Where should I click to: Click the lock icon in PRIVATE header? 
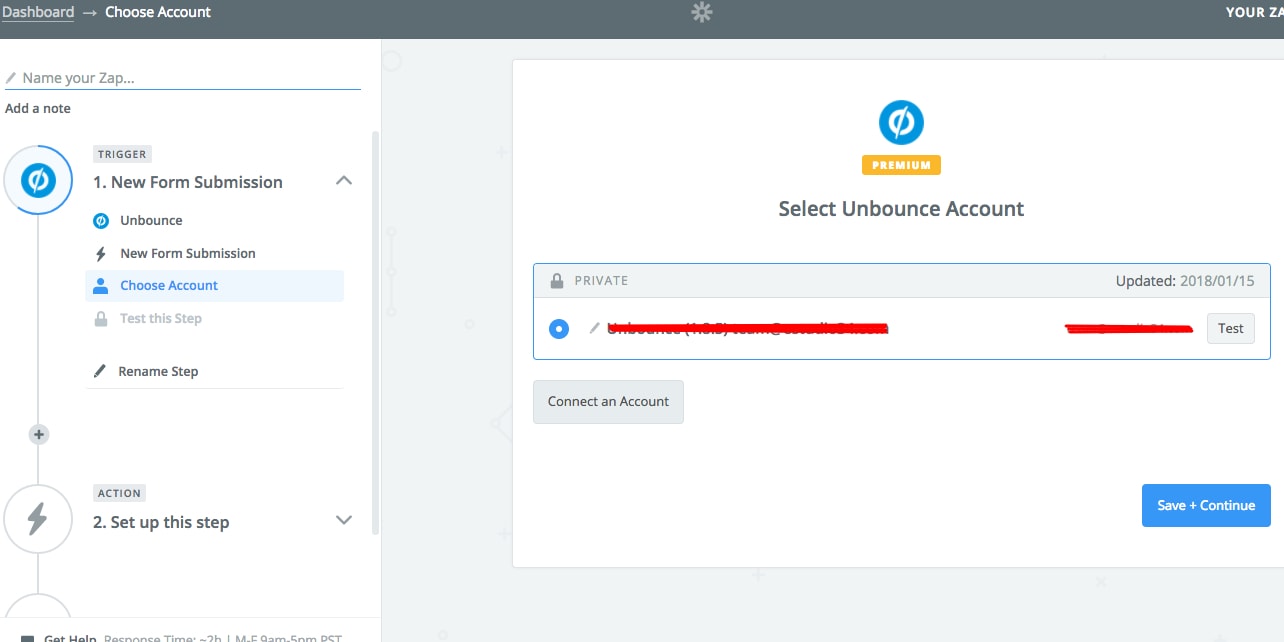click(557, 281)
